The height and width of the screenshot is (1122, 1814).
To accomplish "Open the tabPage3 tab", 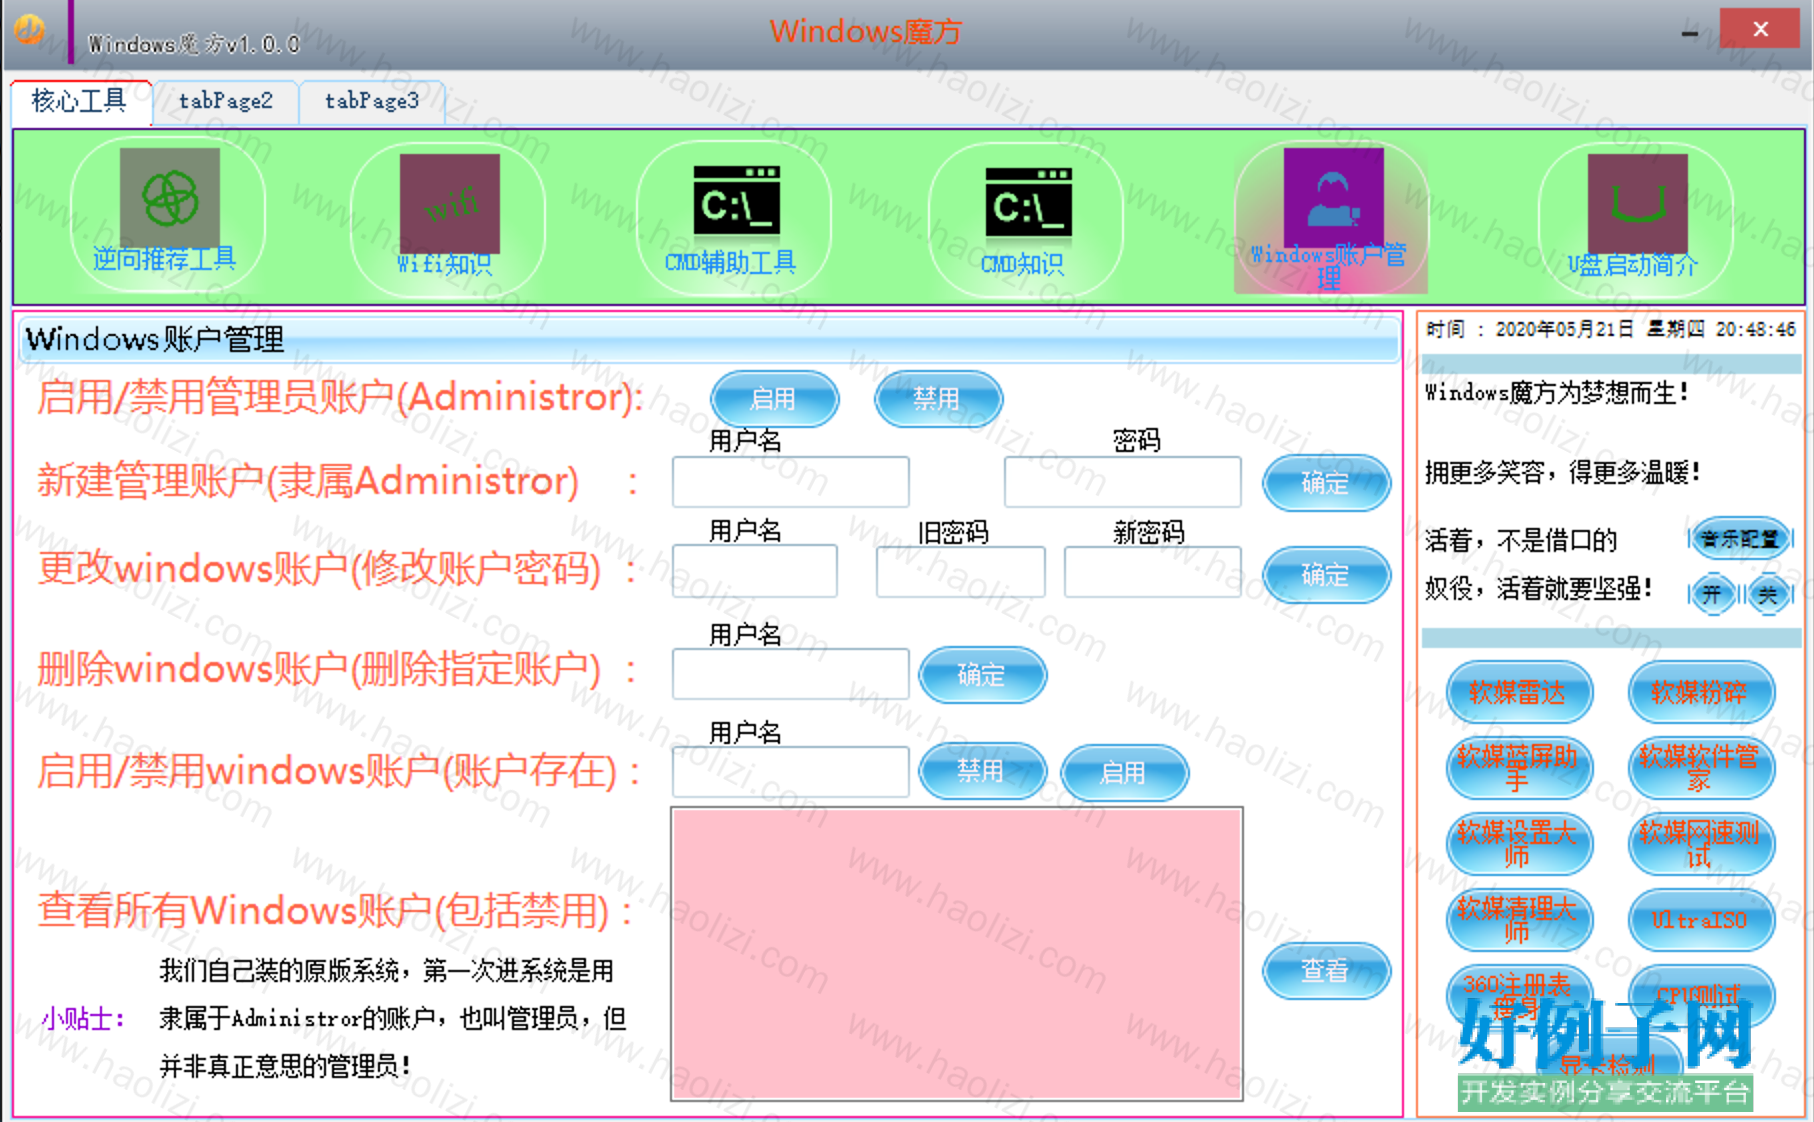I will (372, 101).
